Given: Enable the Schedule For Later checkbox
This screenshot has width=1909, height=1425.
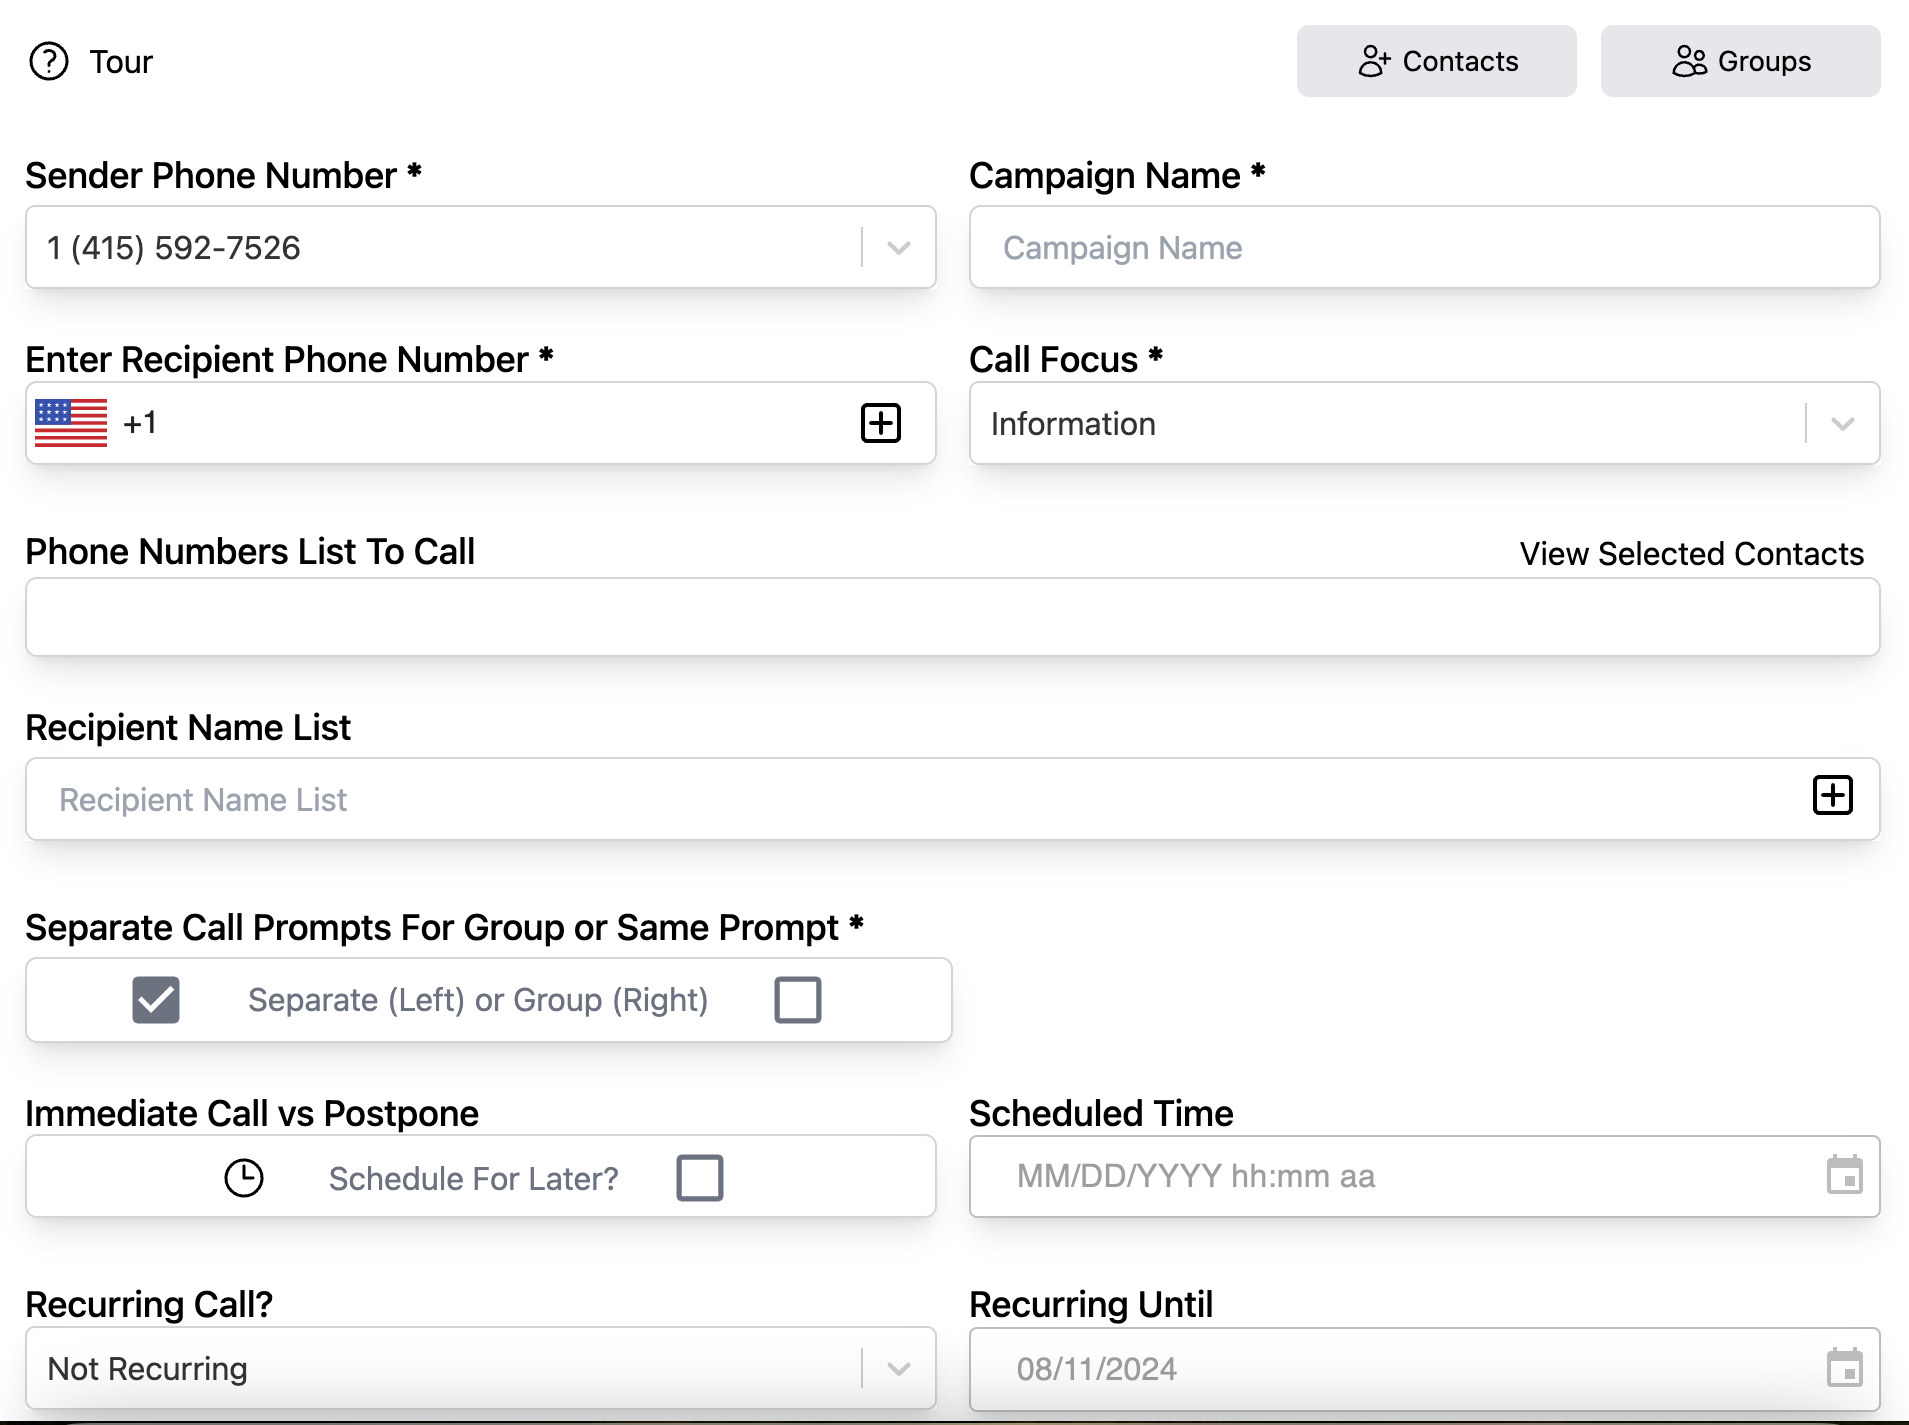Looking at the screenshot, I should click(x=700, y=1177).
